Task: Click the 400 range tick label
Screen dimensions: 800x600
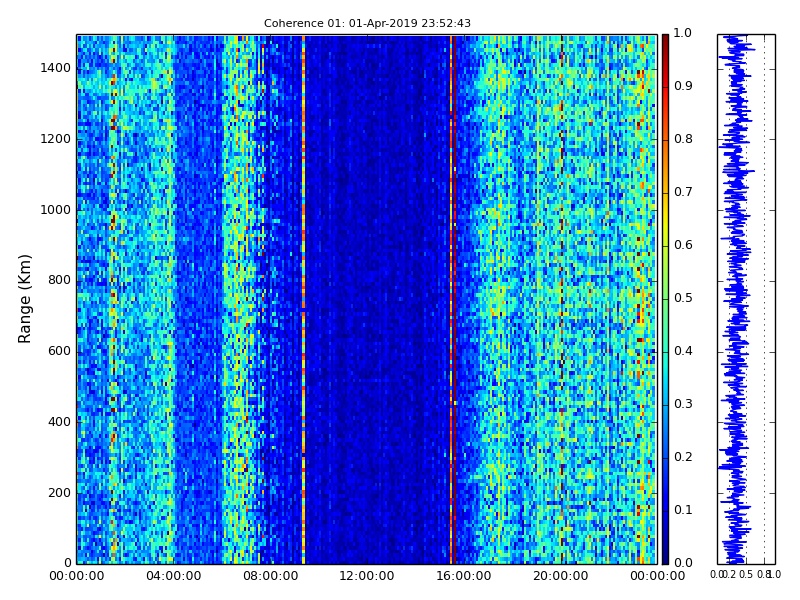Action: click(x=59, y=422)
